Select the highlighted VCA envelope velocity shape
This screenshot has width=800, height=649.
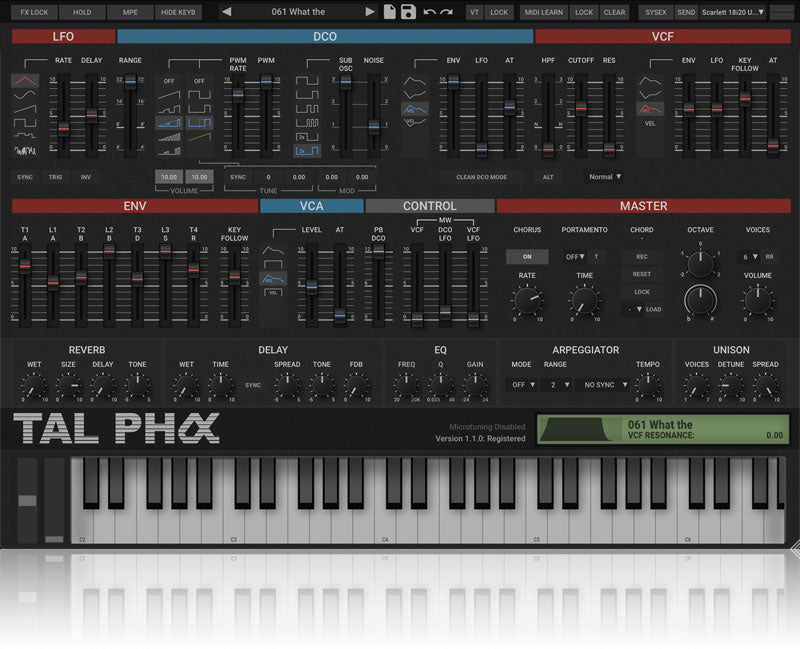click(273, 278)
